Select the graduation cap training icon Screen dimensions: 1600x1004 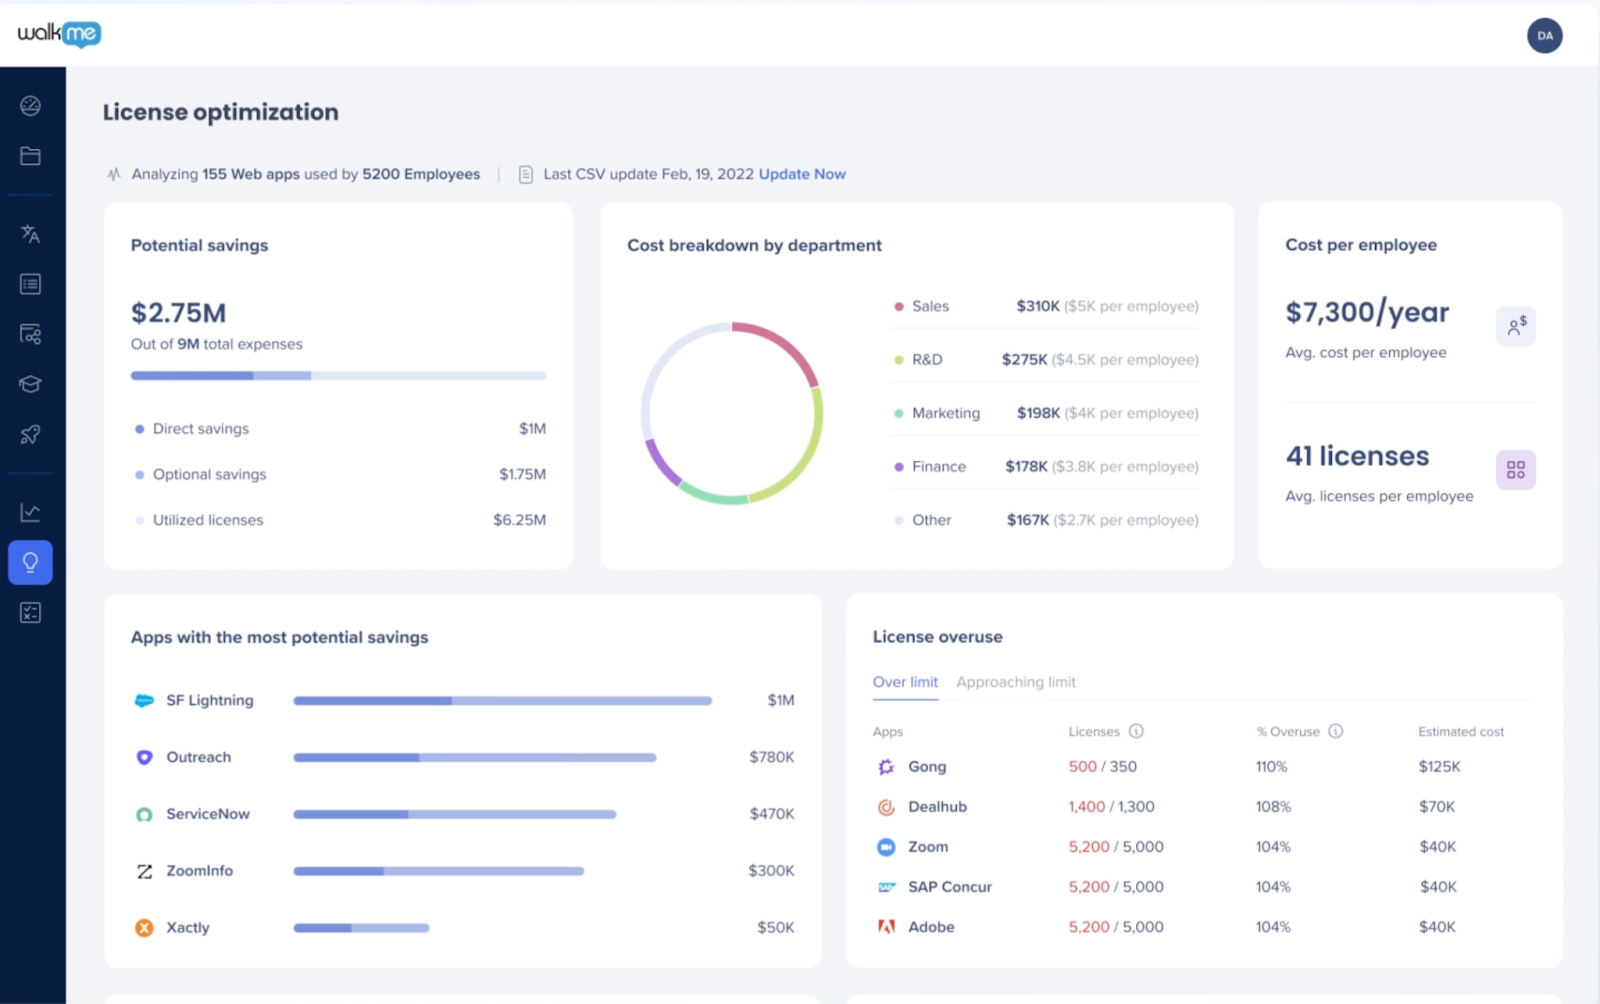click(x=30, y=383)
